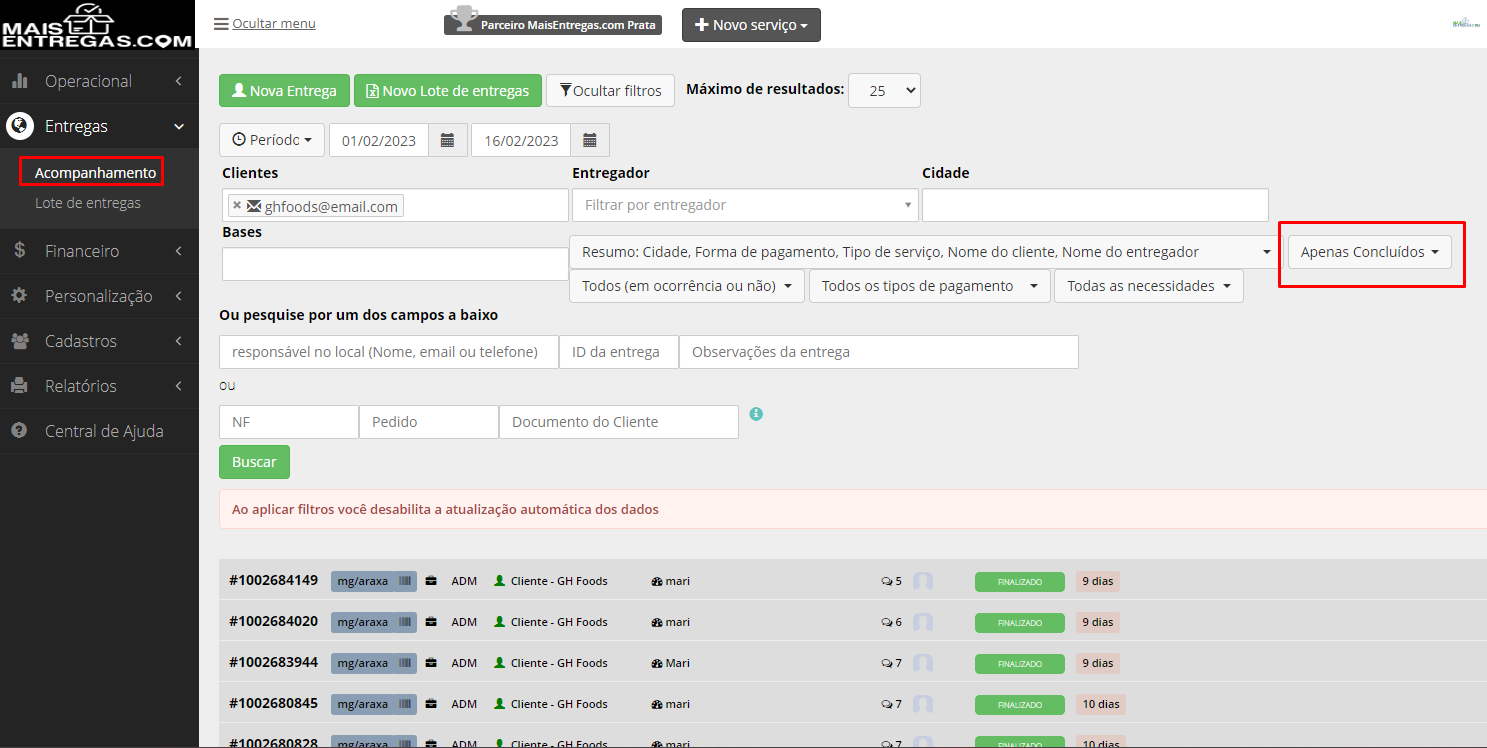
Task: Expand Novo serviço dropdown button
Action: [x=751, y=25]
